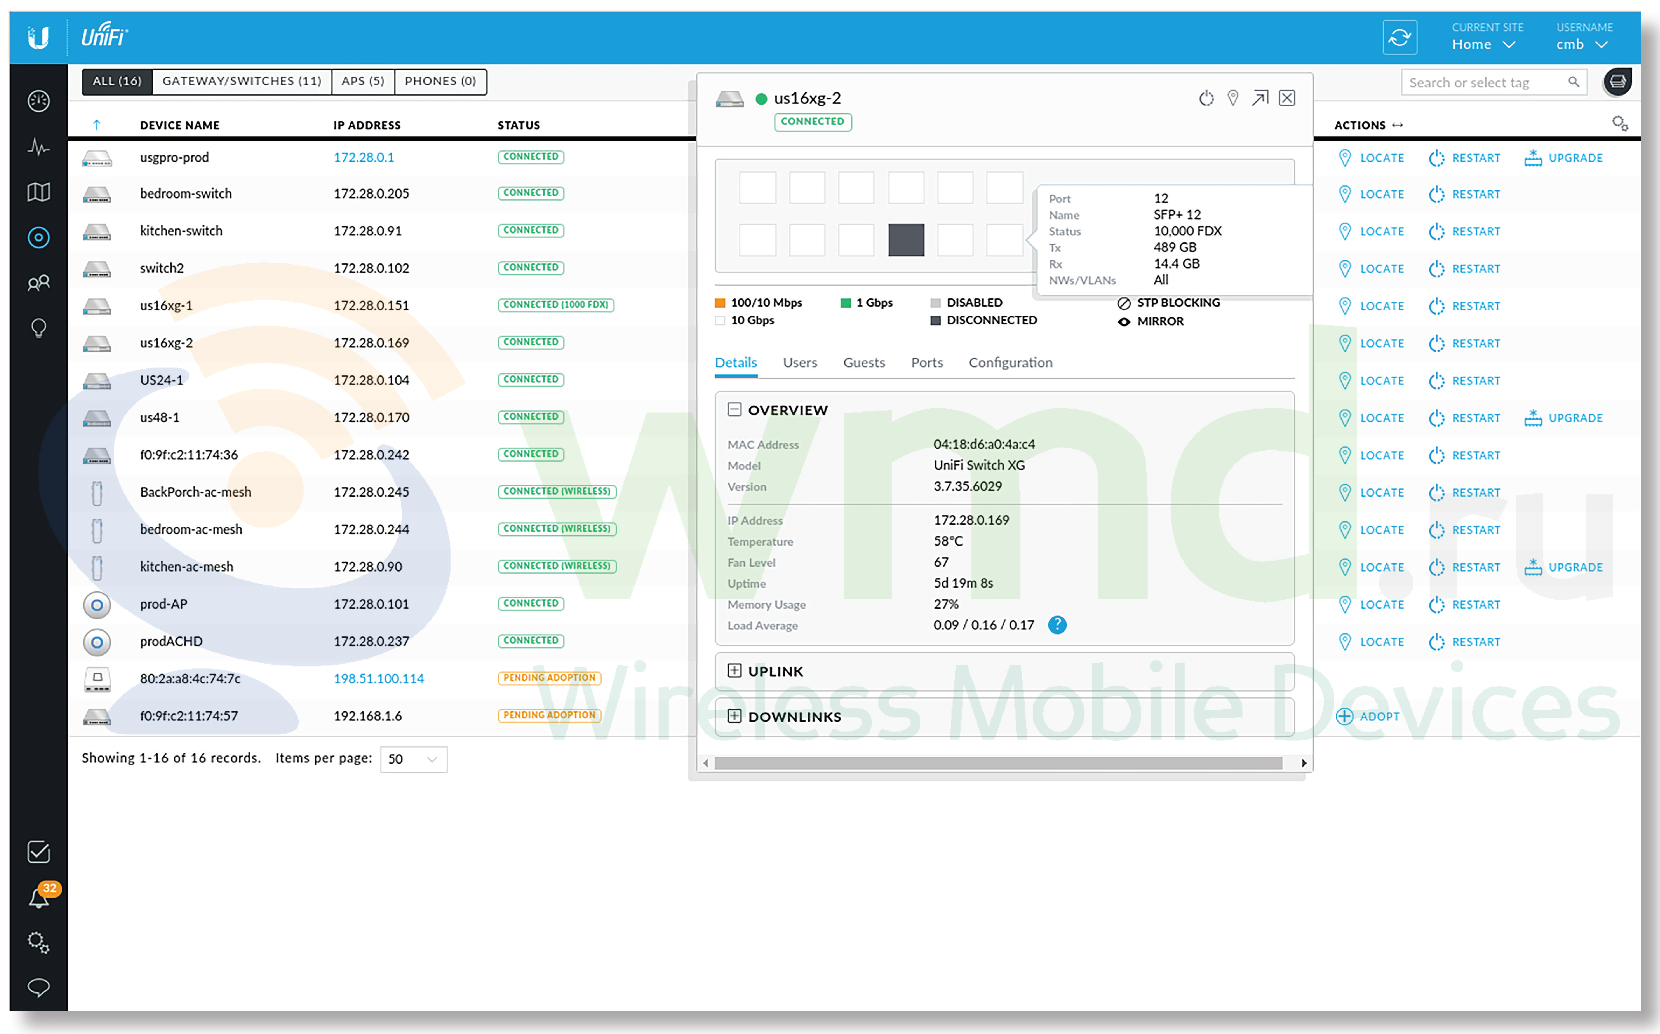Open the 198.51.100.114 IP address link
This screenshot has width=1660, height=1034.
379,678
